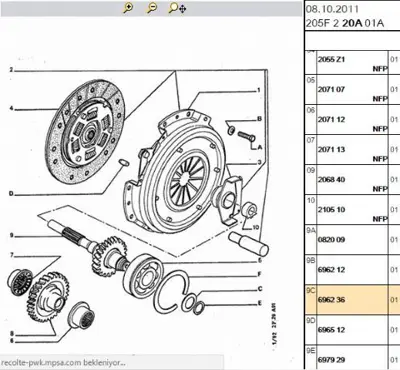Viewport: 400px width, 370px height.
Task: Click the ball bearing drawing near label F
Action: coord(143,275)
